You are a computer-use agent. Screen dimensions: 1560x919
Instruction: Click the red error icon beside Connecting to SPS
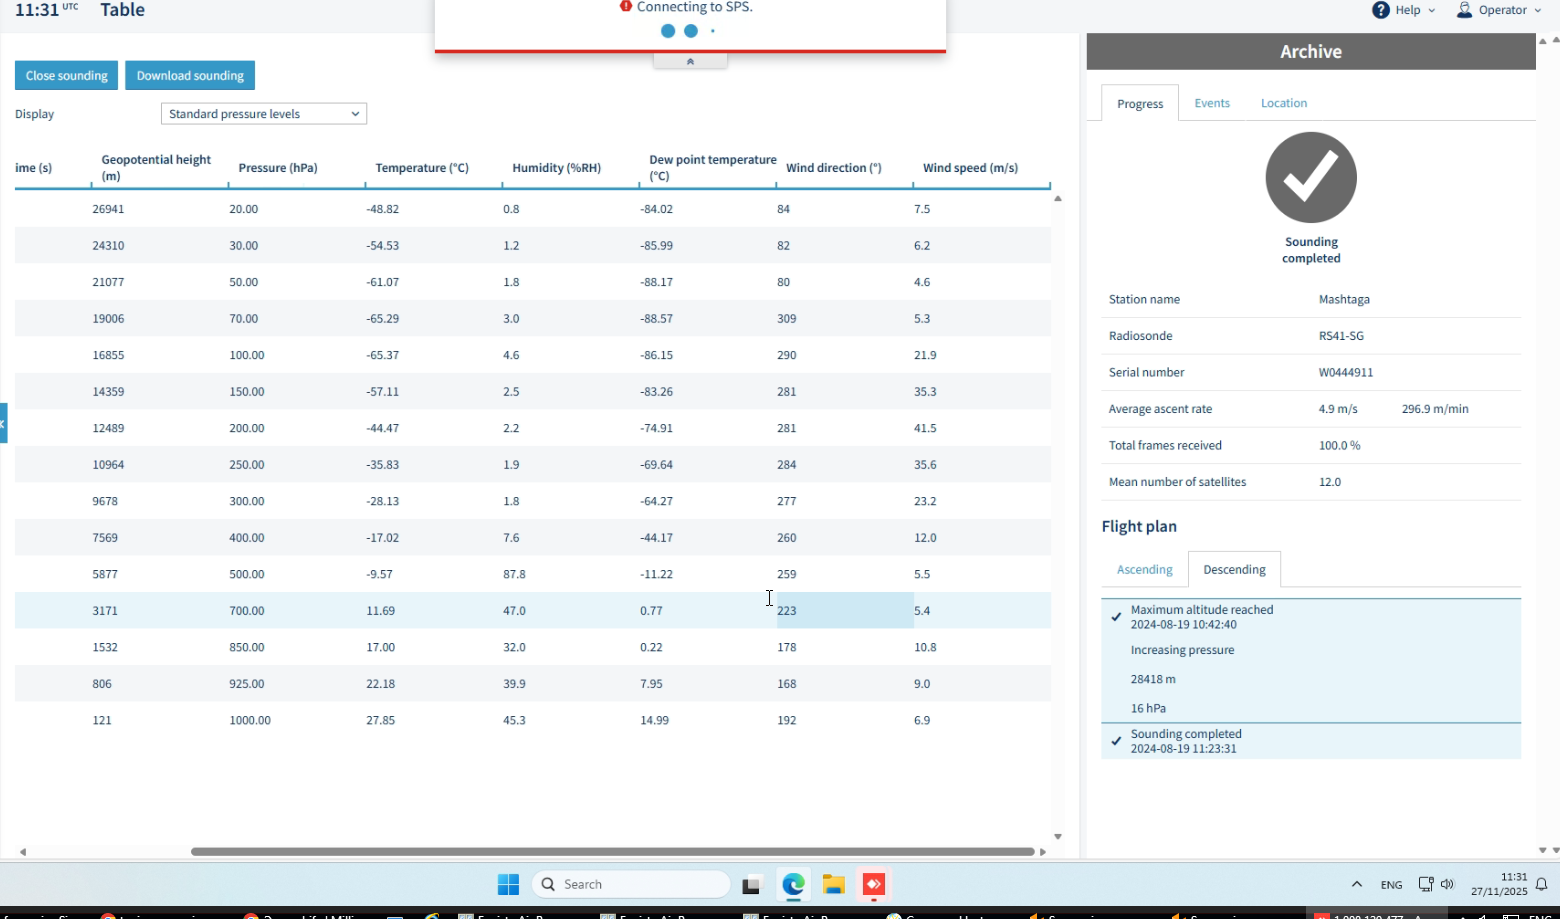pyautogui.click(x=626, y=6)
